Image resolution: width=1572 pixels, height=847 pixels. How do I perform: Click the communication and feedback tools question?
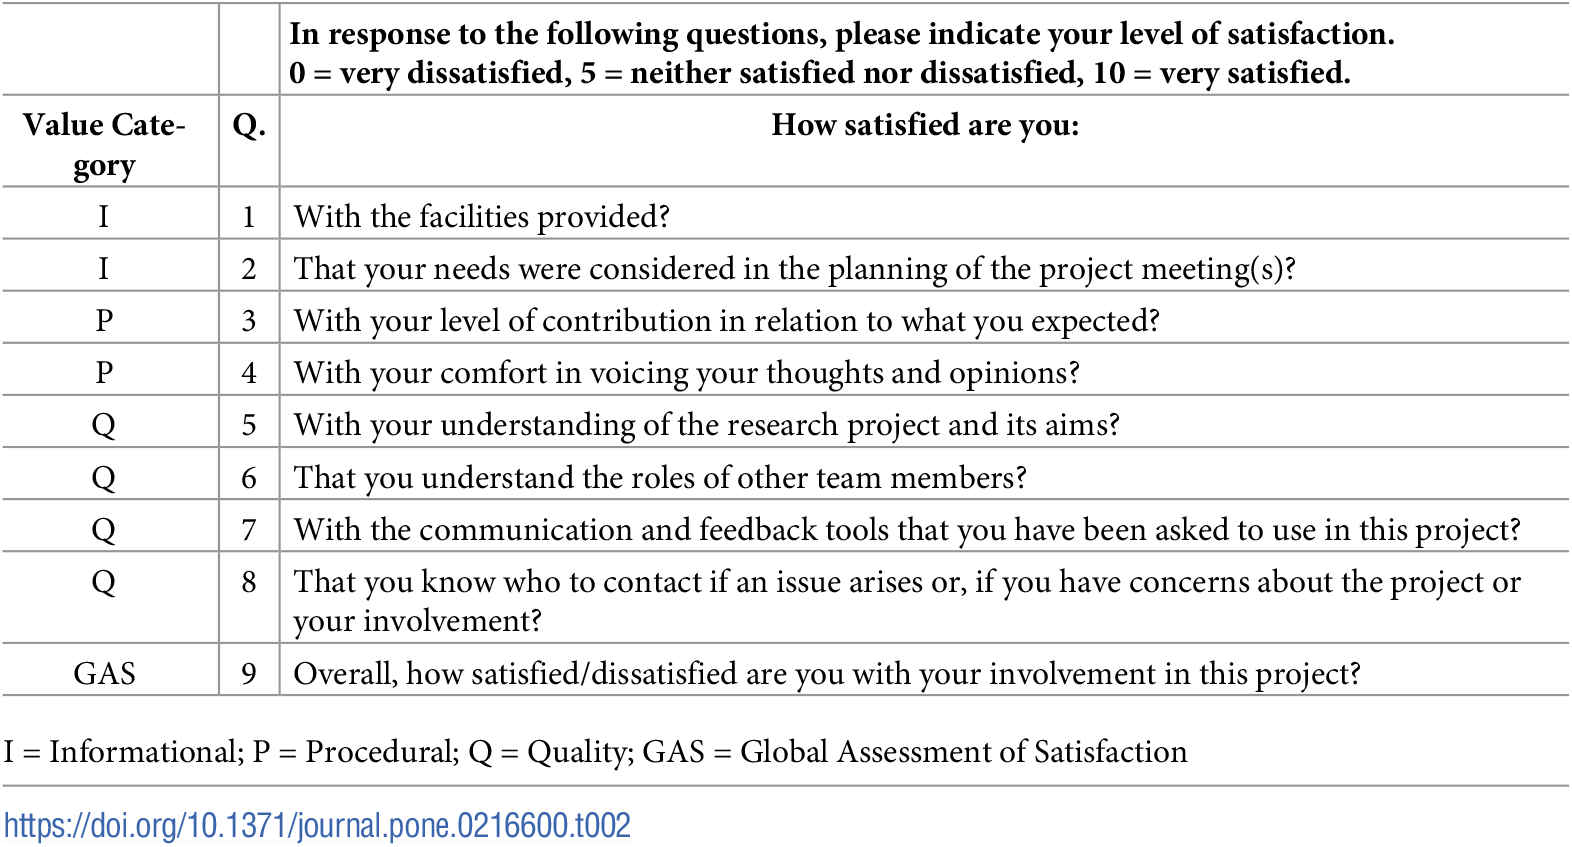(x=906, y=530)
